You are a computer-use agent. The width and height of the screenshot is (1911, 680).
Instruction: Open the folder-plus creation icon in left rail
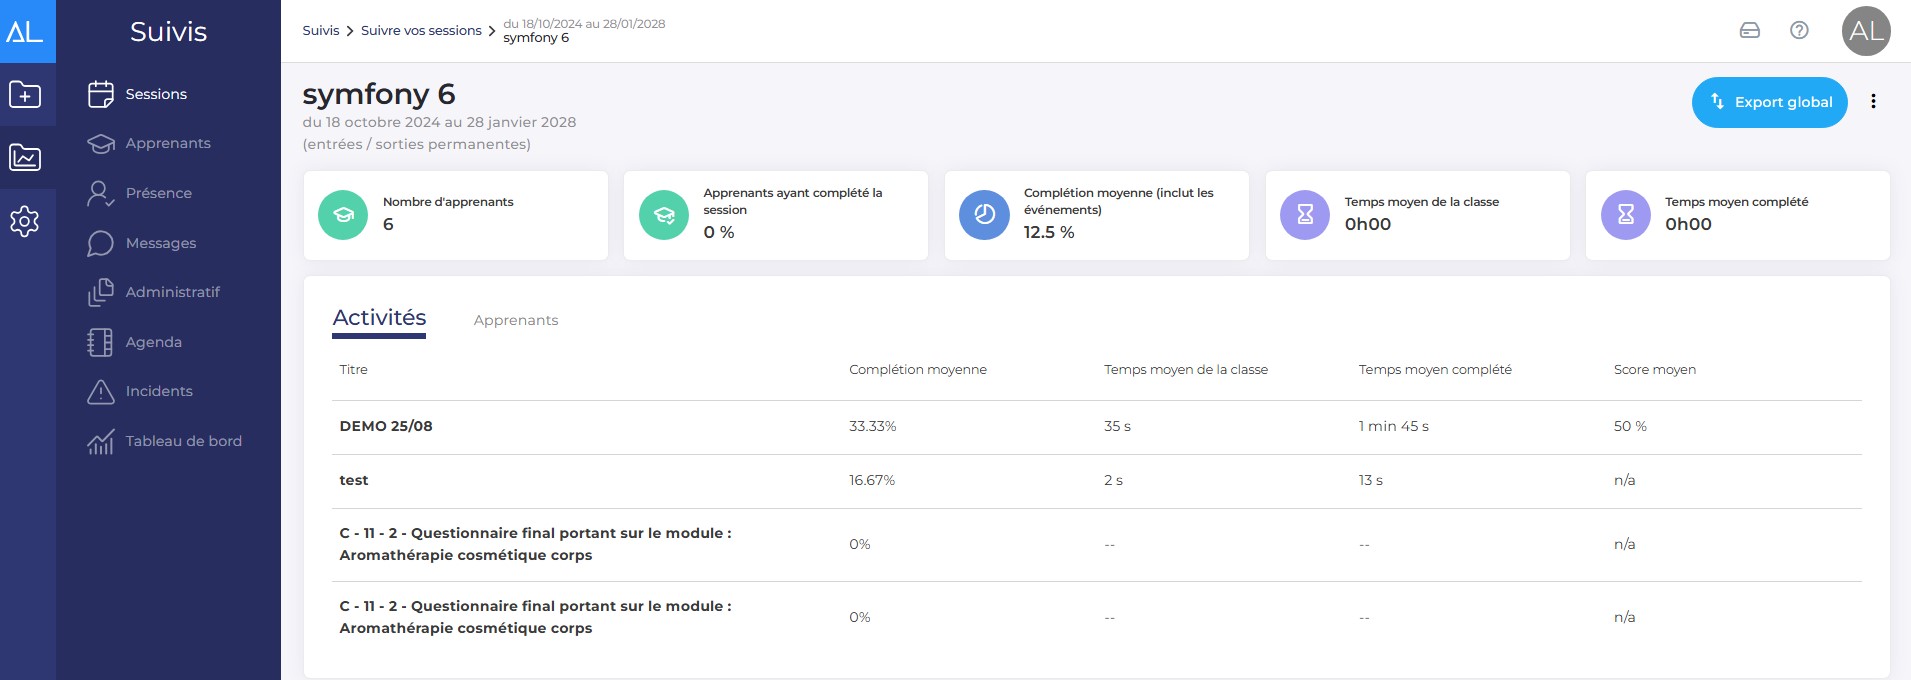click(25, 95)
